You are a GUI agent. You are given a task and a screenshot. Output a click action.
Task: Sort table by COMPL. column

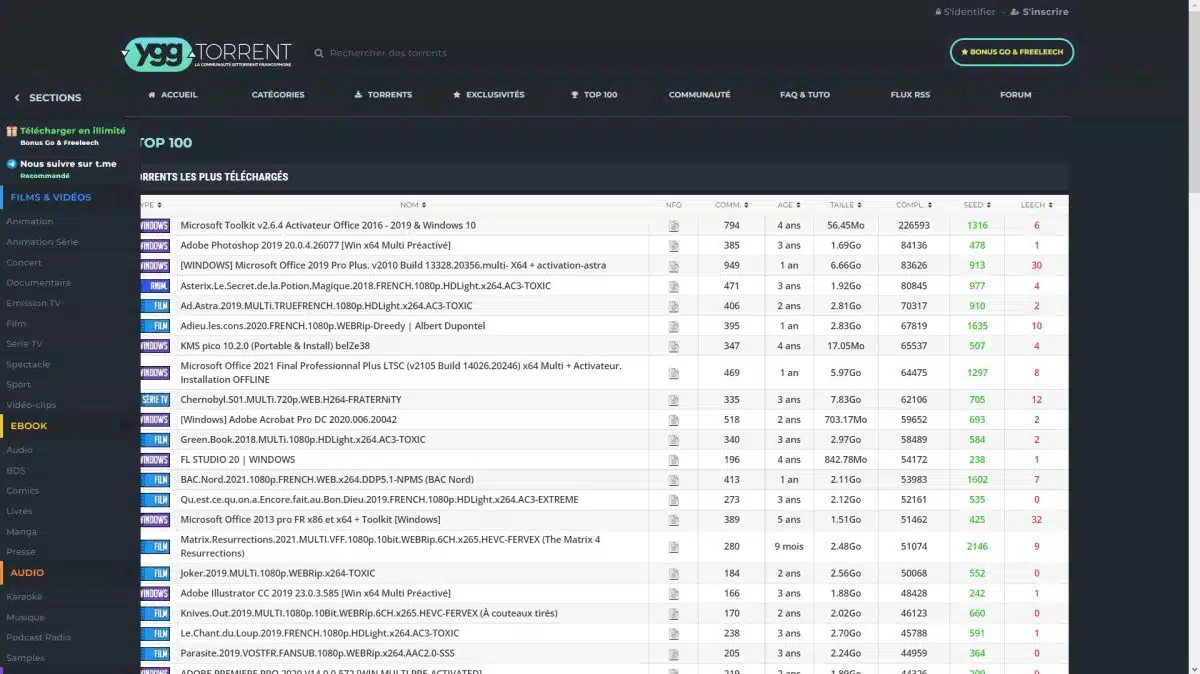[x=913, y=205]
